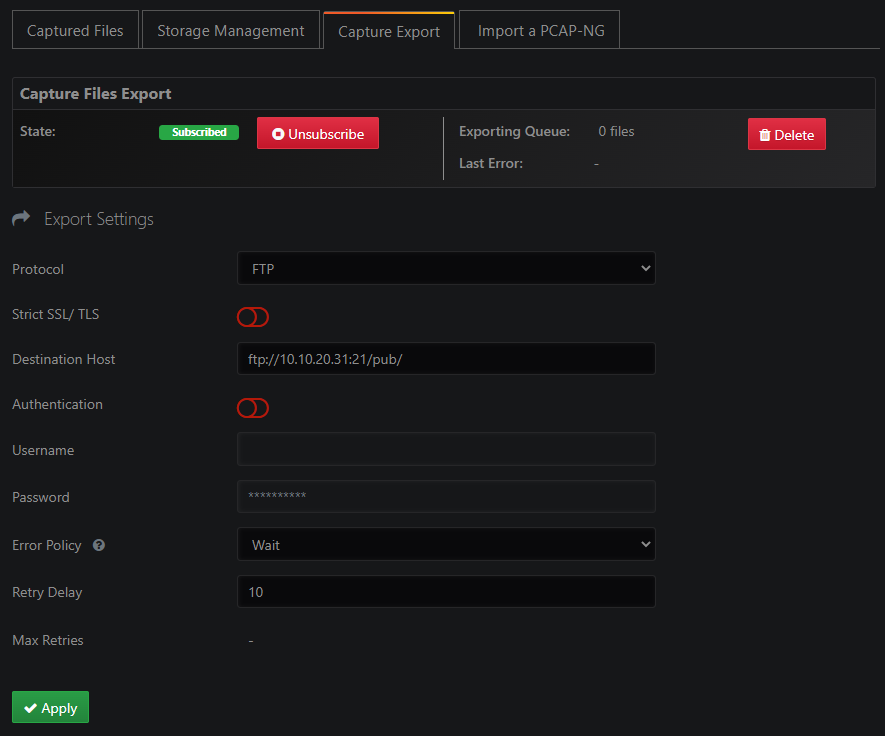Select the Import a PCAP-NG tab

538,30
